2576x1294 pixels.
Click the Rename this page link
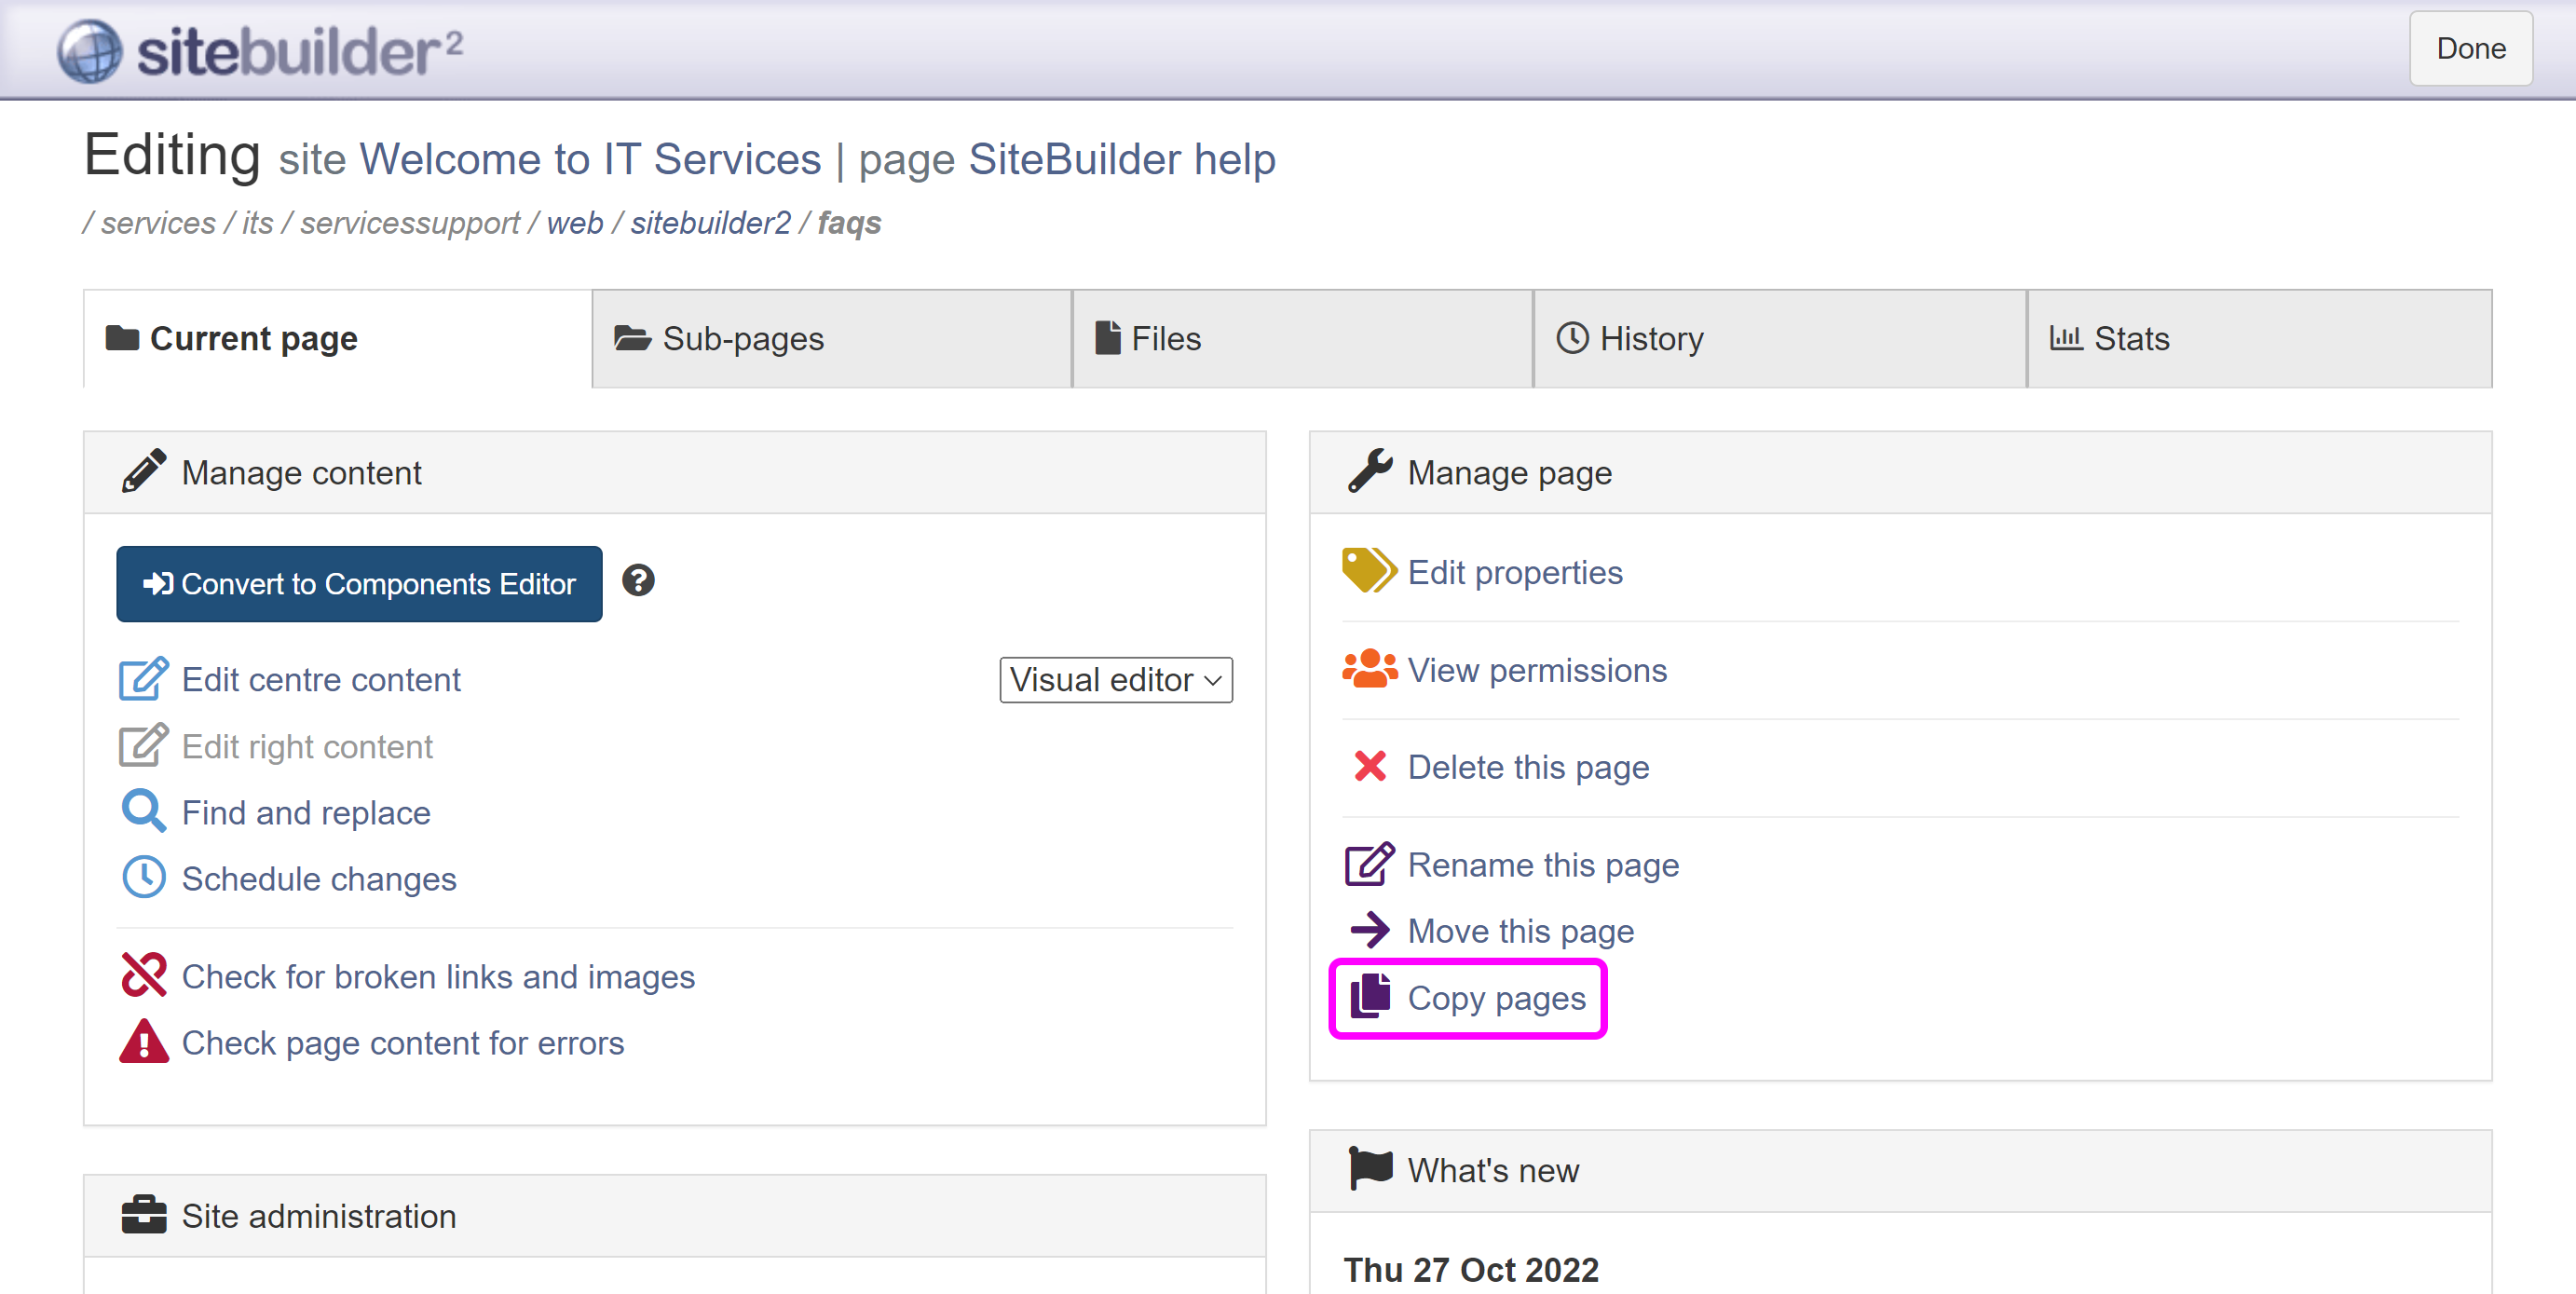pyautogui.click(x=1542, y=864)
